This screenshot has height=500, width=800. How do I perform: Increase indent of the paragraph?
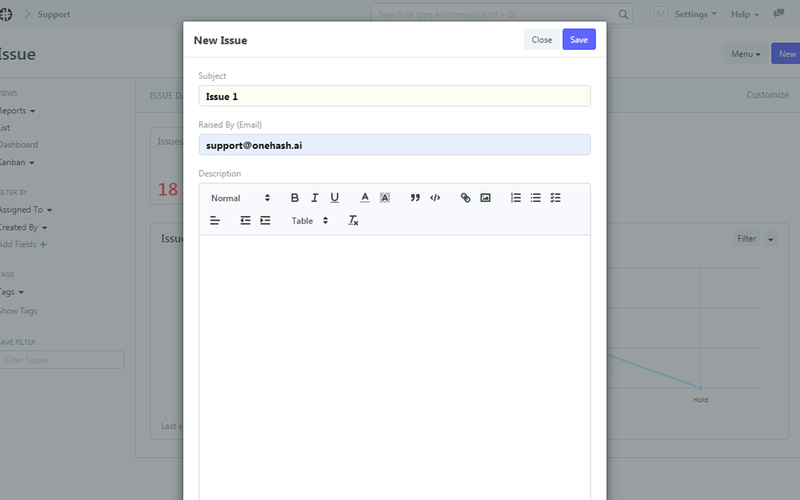[265, 220]
